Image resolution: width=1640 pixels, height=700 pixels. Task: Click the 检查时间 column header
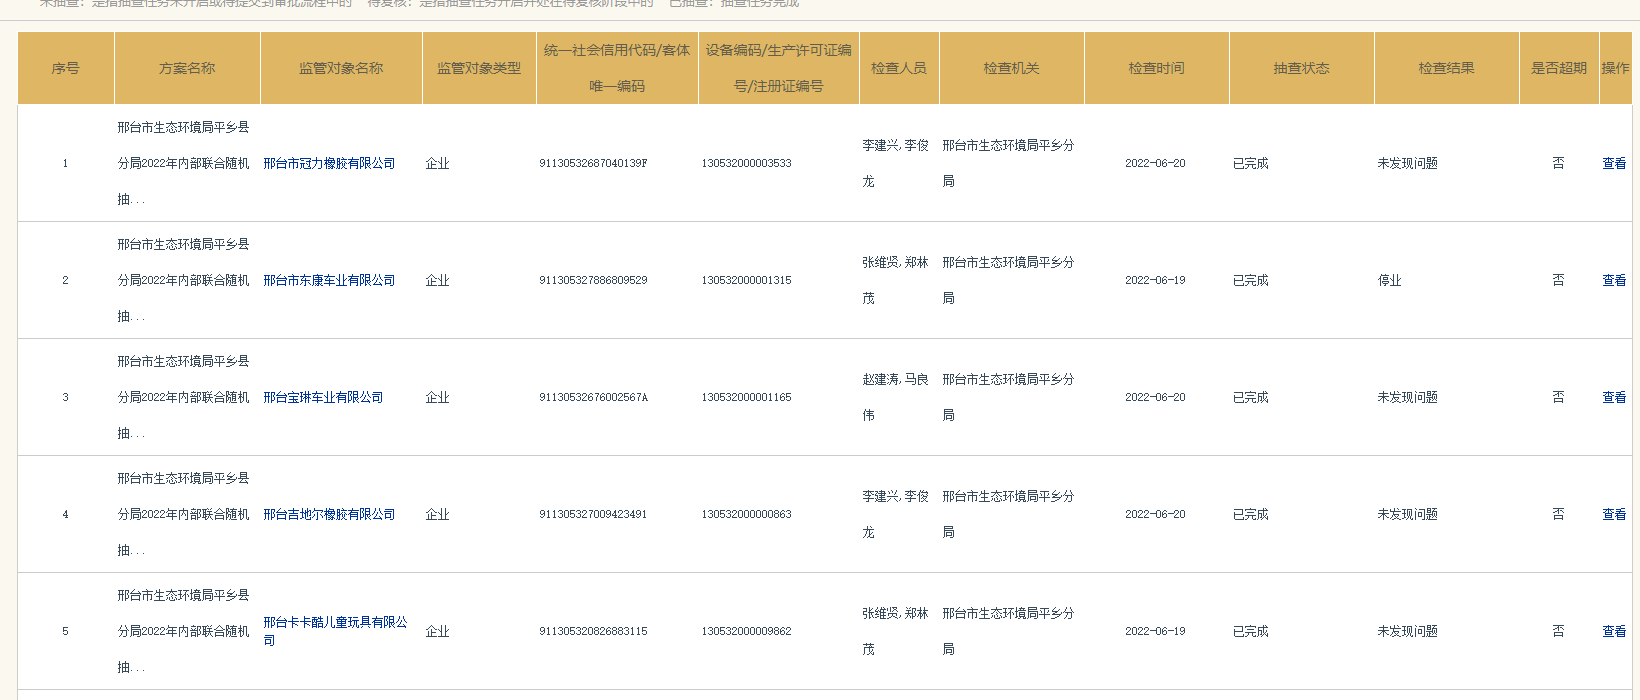1157,68
